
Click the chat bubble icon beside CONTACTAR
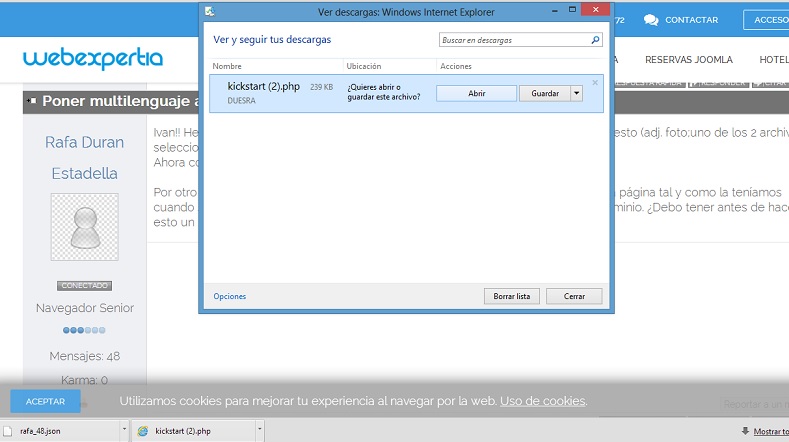[651, 20]
